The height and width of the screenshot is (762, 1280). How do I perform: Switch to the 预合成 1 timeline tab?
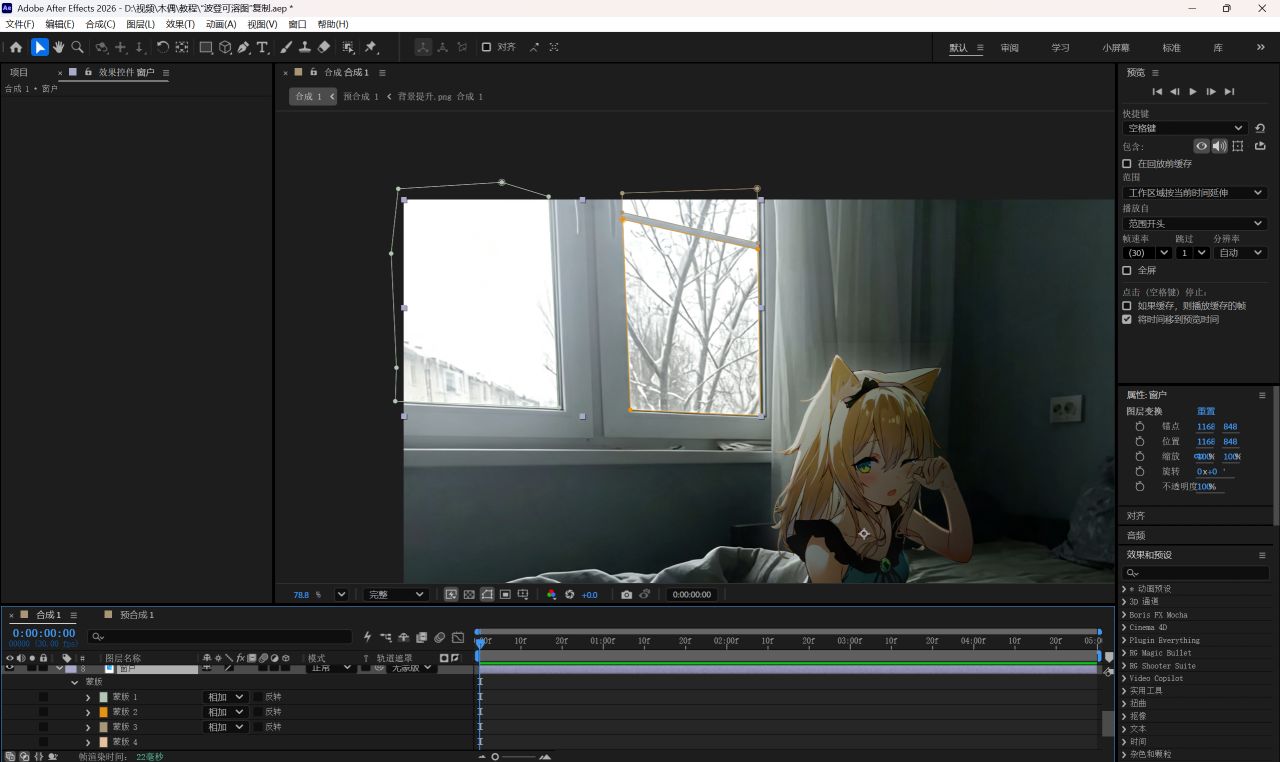[137, 615]
